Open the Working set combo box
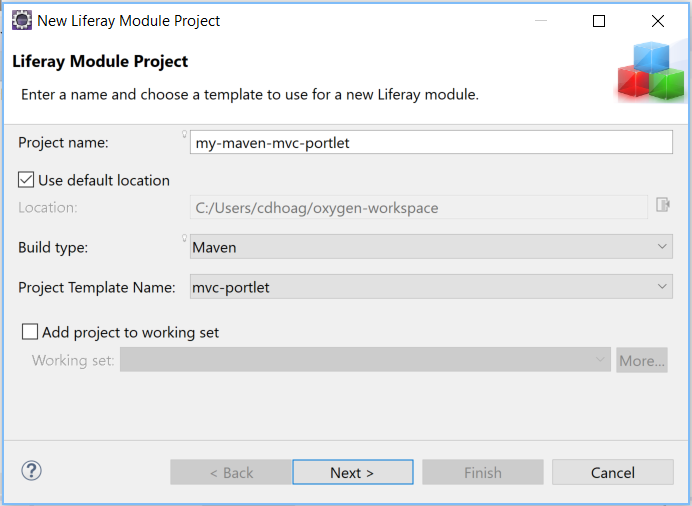This screenshot has width=692, height=506. click(365, 360)
